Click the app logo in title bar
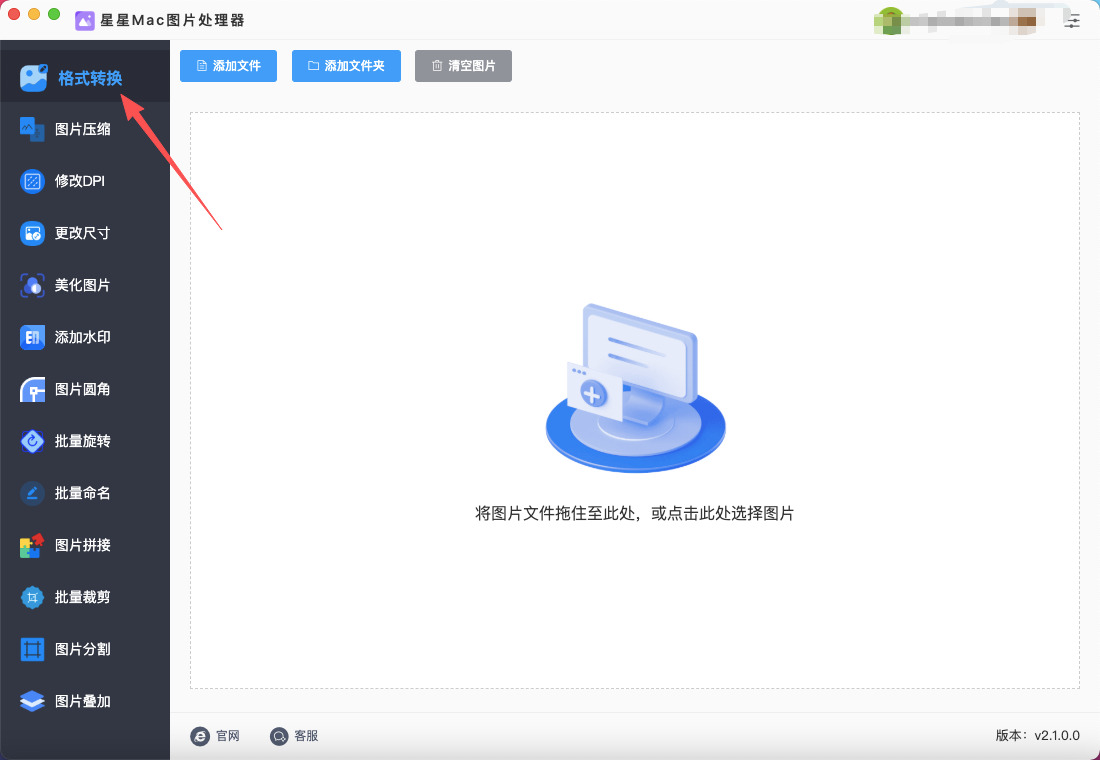 click(85, 20)
